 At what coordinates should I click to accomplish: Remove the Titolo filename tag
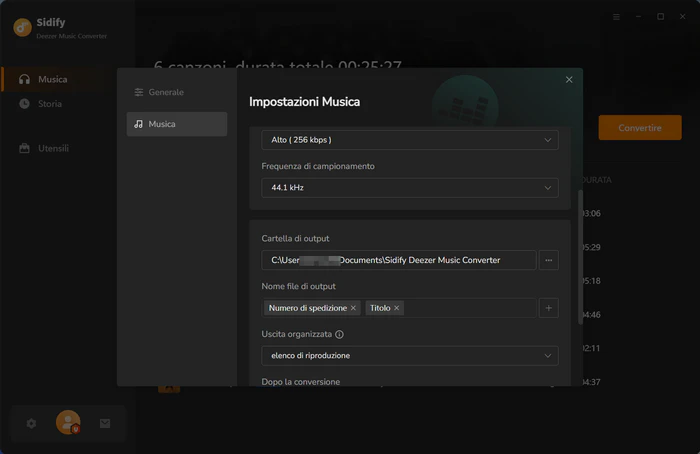[396, 308]
